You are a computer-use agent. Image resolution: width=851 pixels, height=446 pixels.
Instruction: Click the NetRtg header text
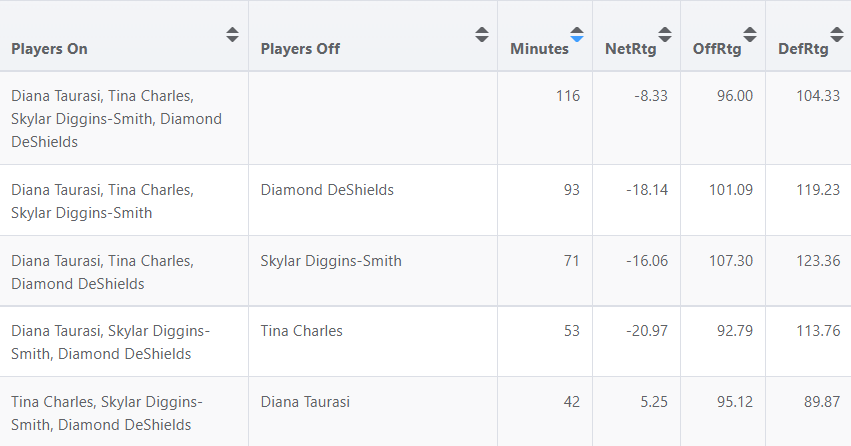coord(631,49)
